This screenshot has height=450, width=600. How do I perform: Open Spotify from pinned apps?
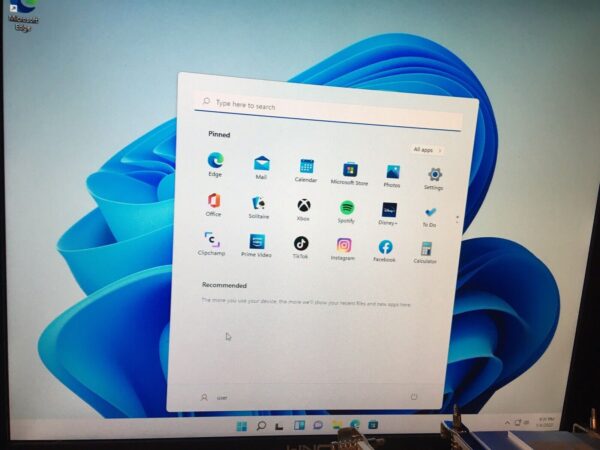coord(347,212)
